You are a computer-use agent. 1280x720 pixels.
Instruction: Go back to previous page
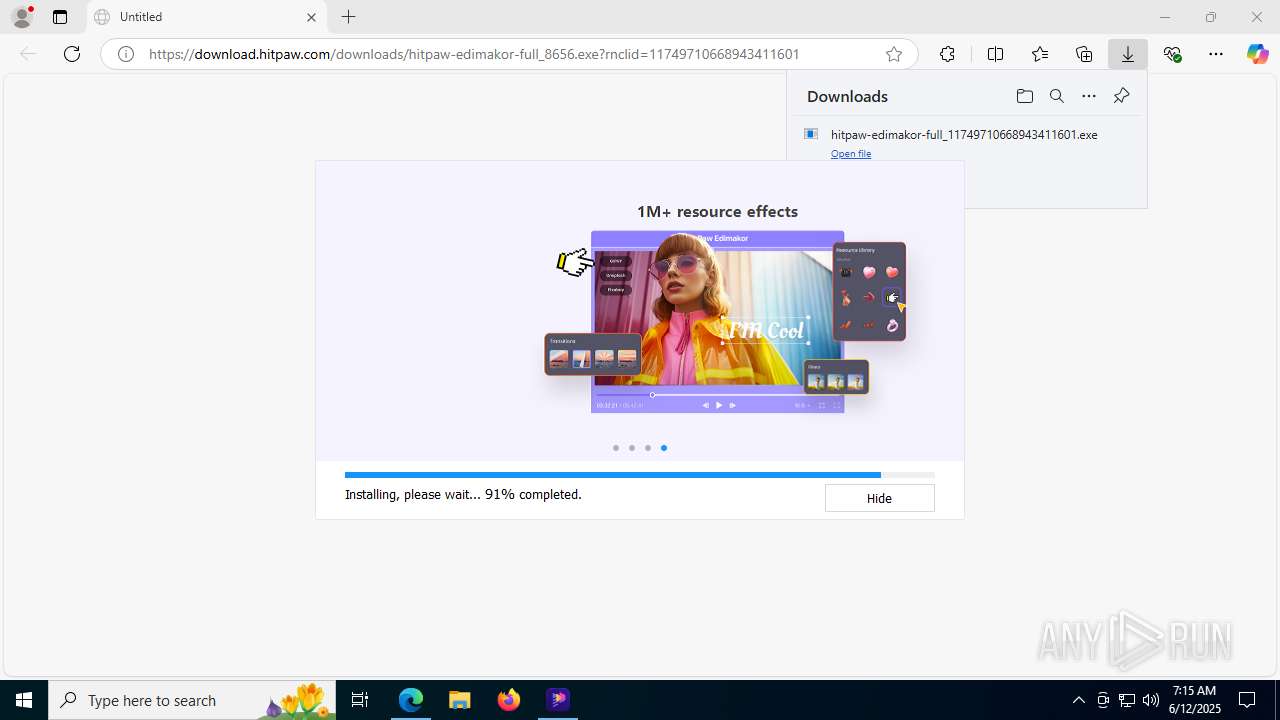28,54
